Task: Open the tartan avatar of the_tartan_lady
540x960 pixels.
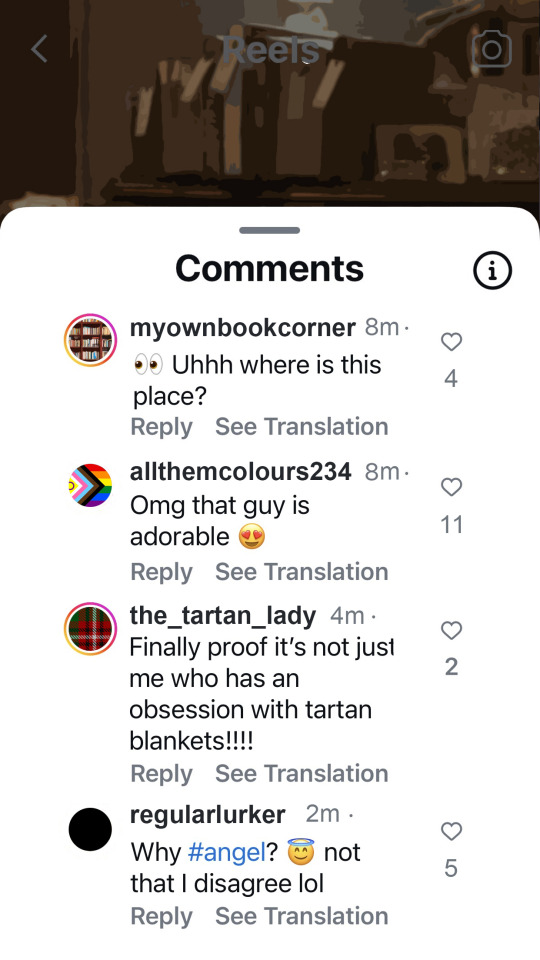Action: click(x=90, y=628)
